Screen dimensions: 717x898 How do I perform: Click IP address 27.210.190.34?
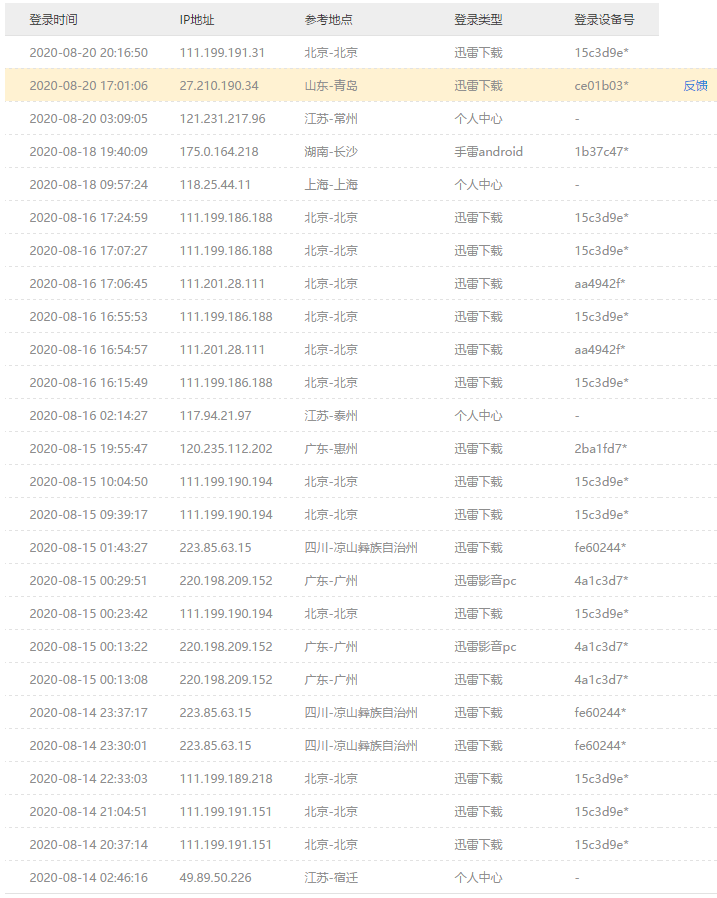(219, 86)
